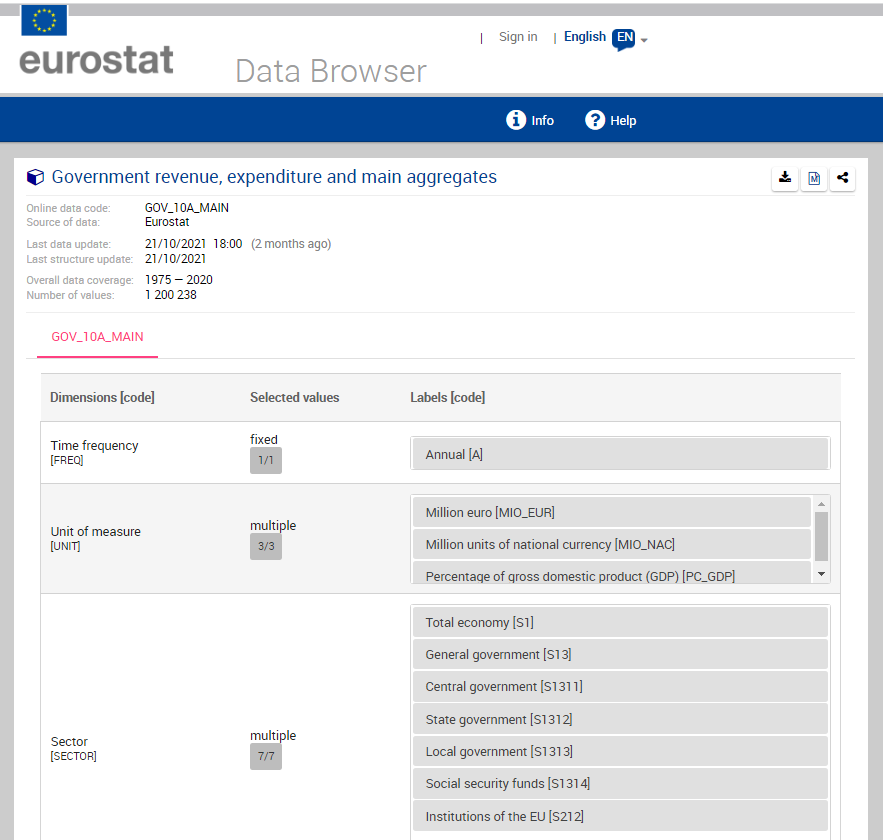Click the download dataset icon
Image resolution: width=883 pixels, height=840 pixels.
point(785,178)
